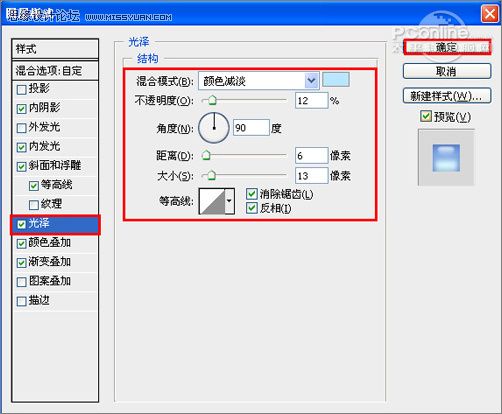Select the 纹理 sub-item label
Image resolution: width=502 pixels, height=414 pixels.
(x=51, y=204)
